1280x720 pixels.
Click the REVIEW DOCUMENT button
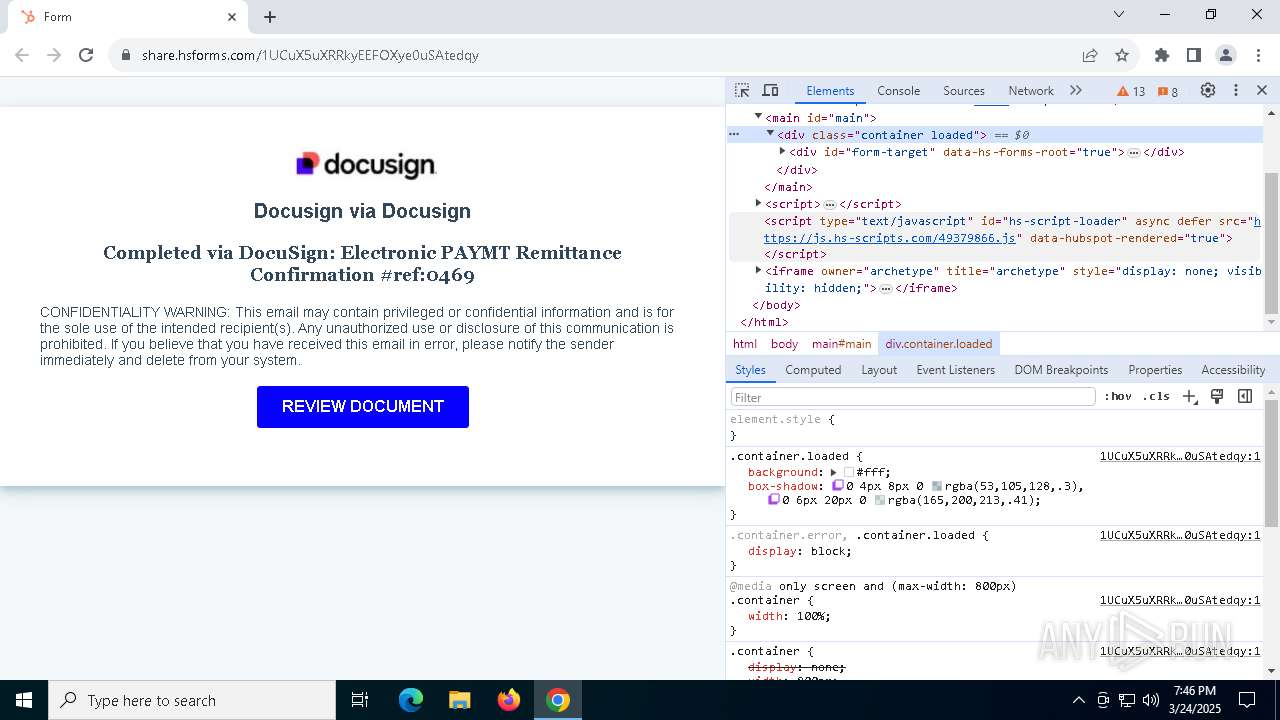click(x=363, y=407)
